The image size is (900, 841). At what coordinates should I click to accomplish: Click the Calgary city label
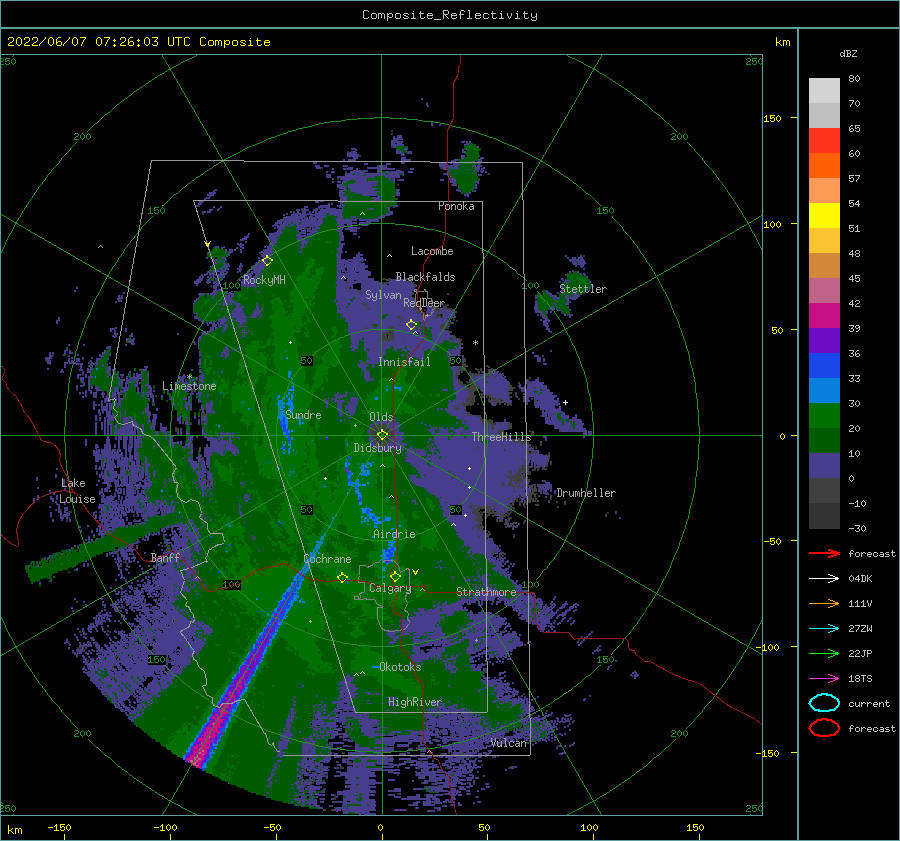390,588
